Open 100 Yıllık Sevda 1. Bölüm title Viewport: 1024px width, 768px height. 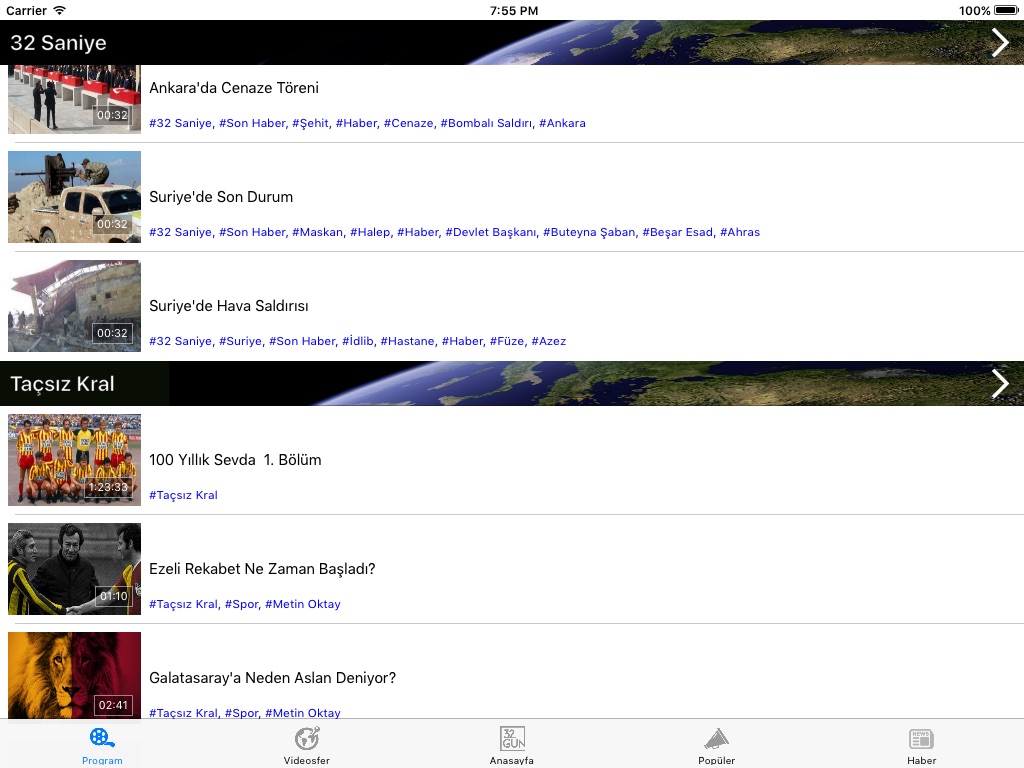point(235,460)
